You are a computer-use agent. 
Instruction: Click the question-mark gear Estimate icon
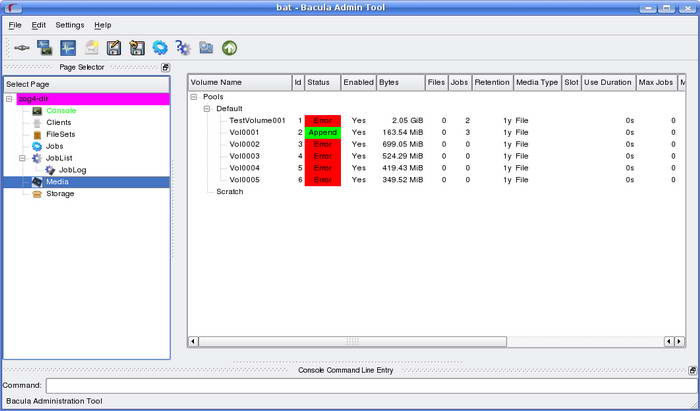click(183, 48)
